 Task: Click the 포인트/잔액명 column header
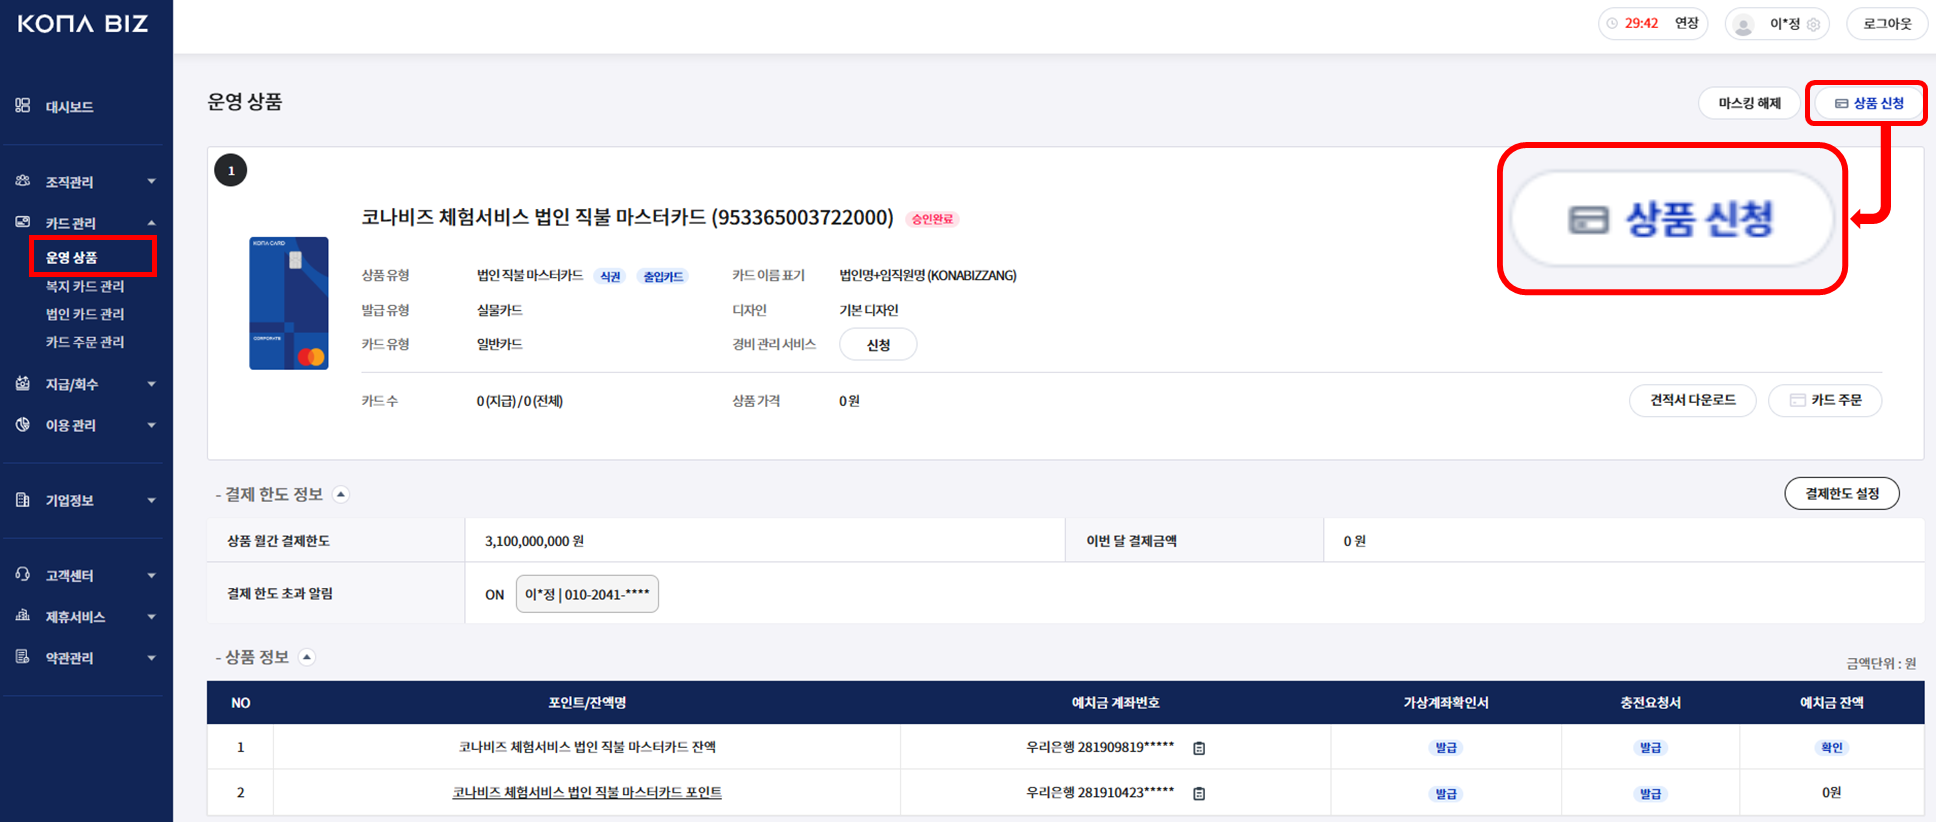(587, 703)
